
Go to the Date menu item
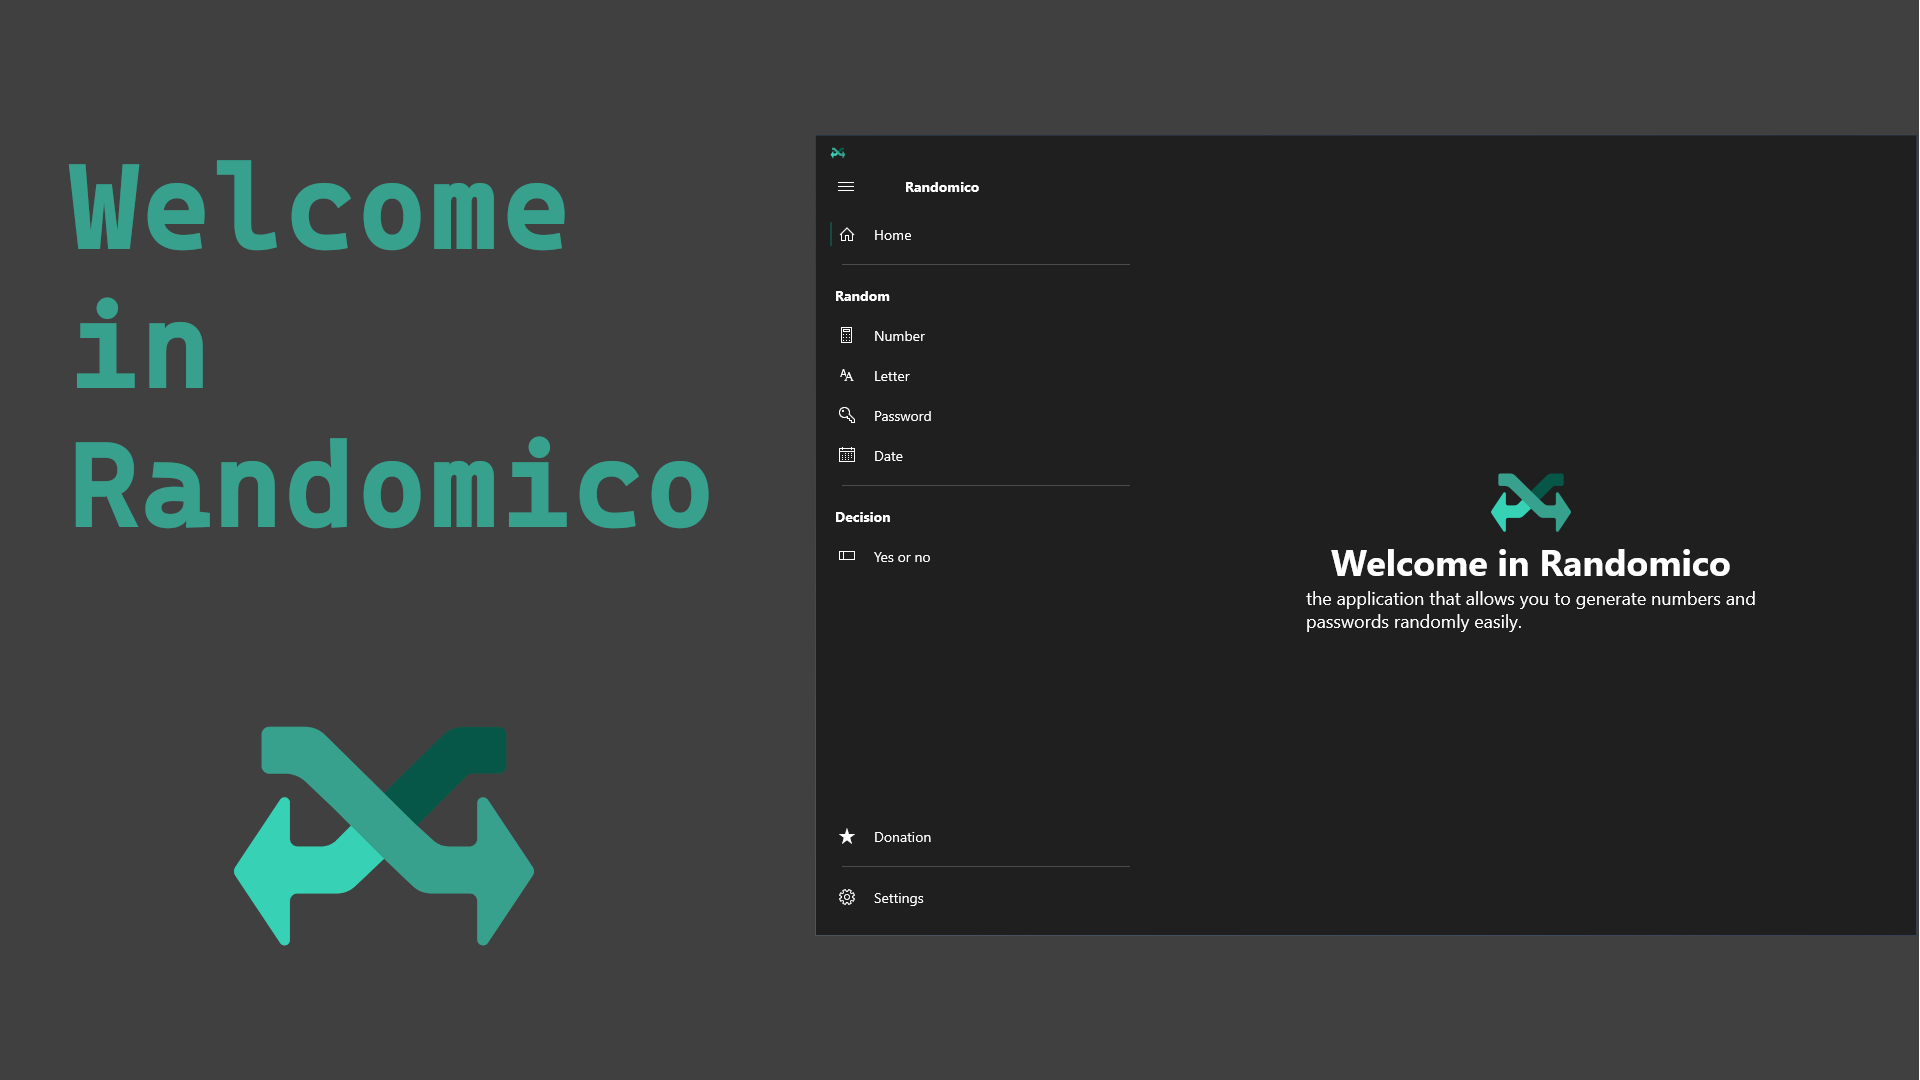pyautogui.click(x=888, y=456)
